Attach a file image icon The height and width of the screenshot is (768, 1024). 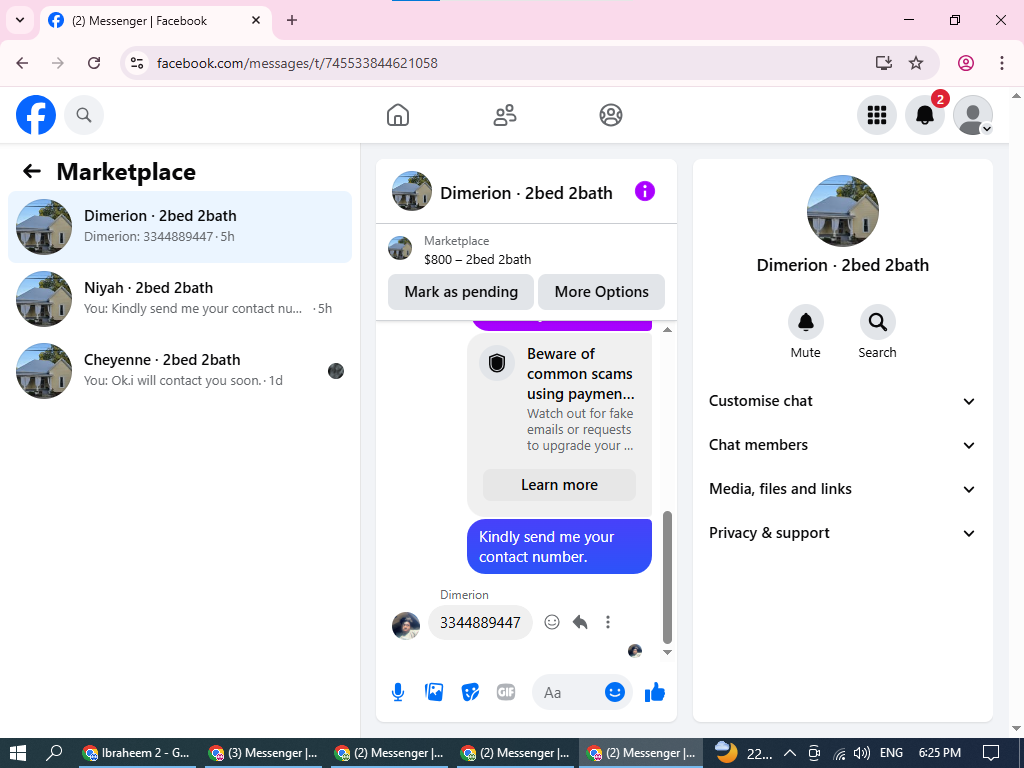434,692
